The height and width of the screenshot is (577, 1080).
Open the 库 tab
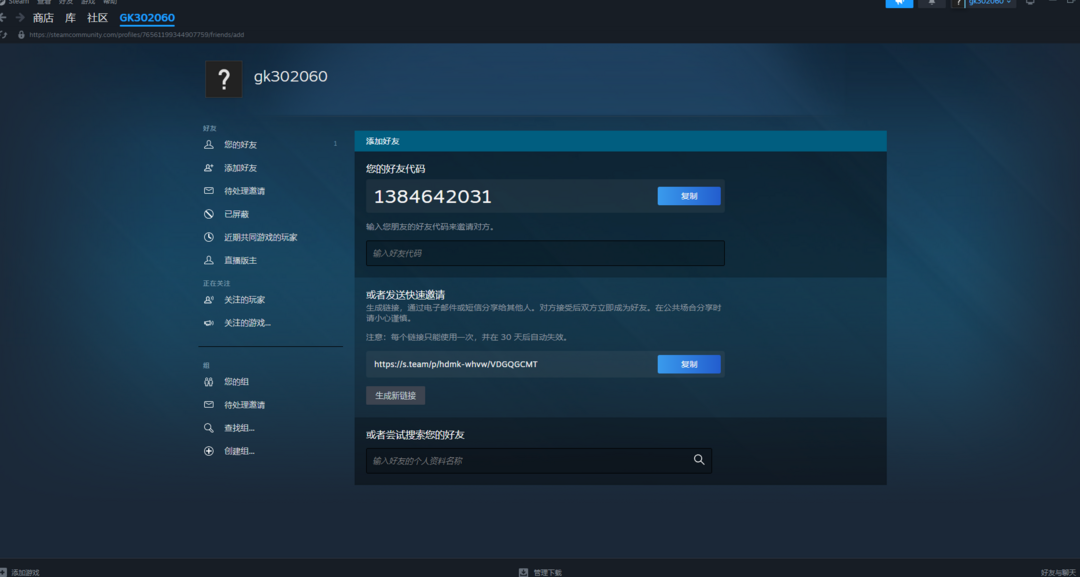pyautogui.click(x=70, y=18)
